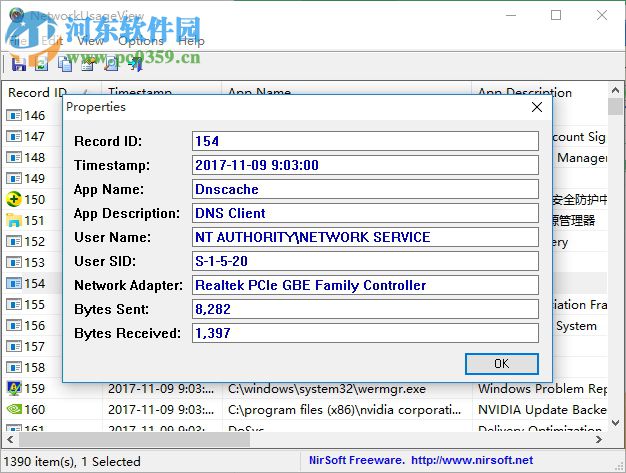Click the Network Adapter field showing Realtek

click(x=365, y=285)
